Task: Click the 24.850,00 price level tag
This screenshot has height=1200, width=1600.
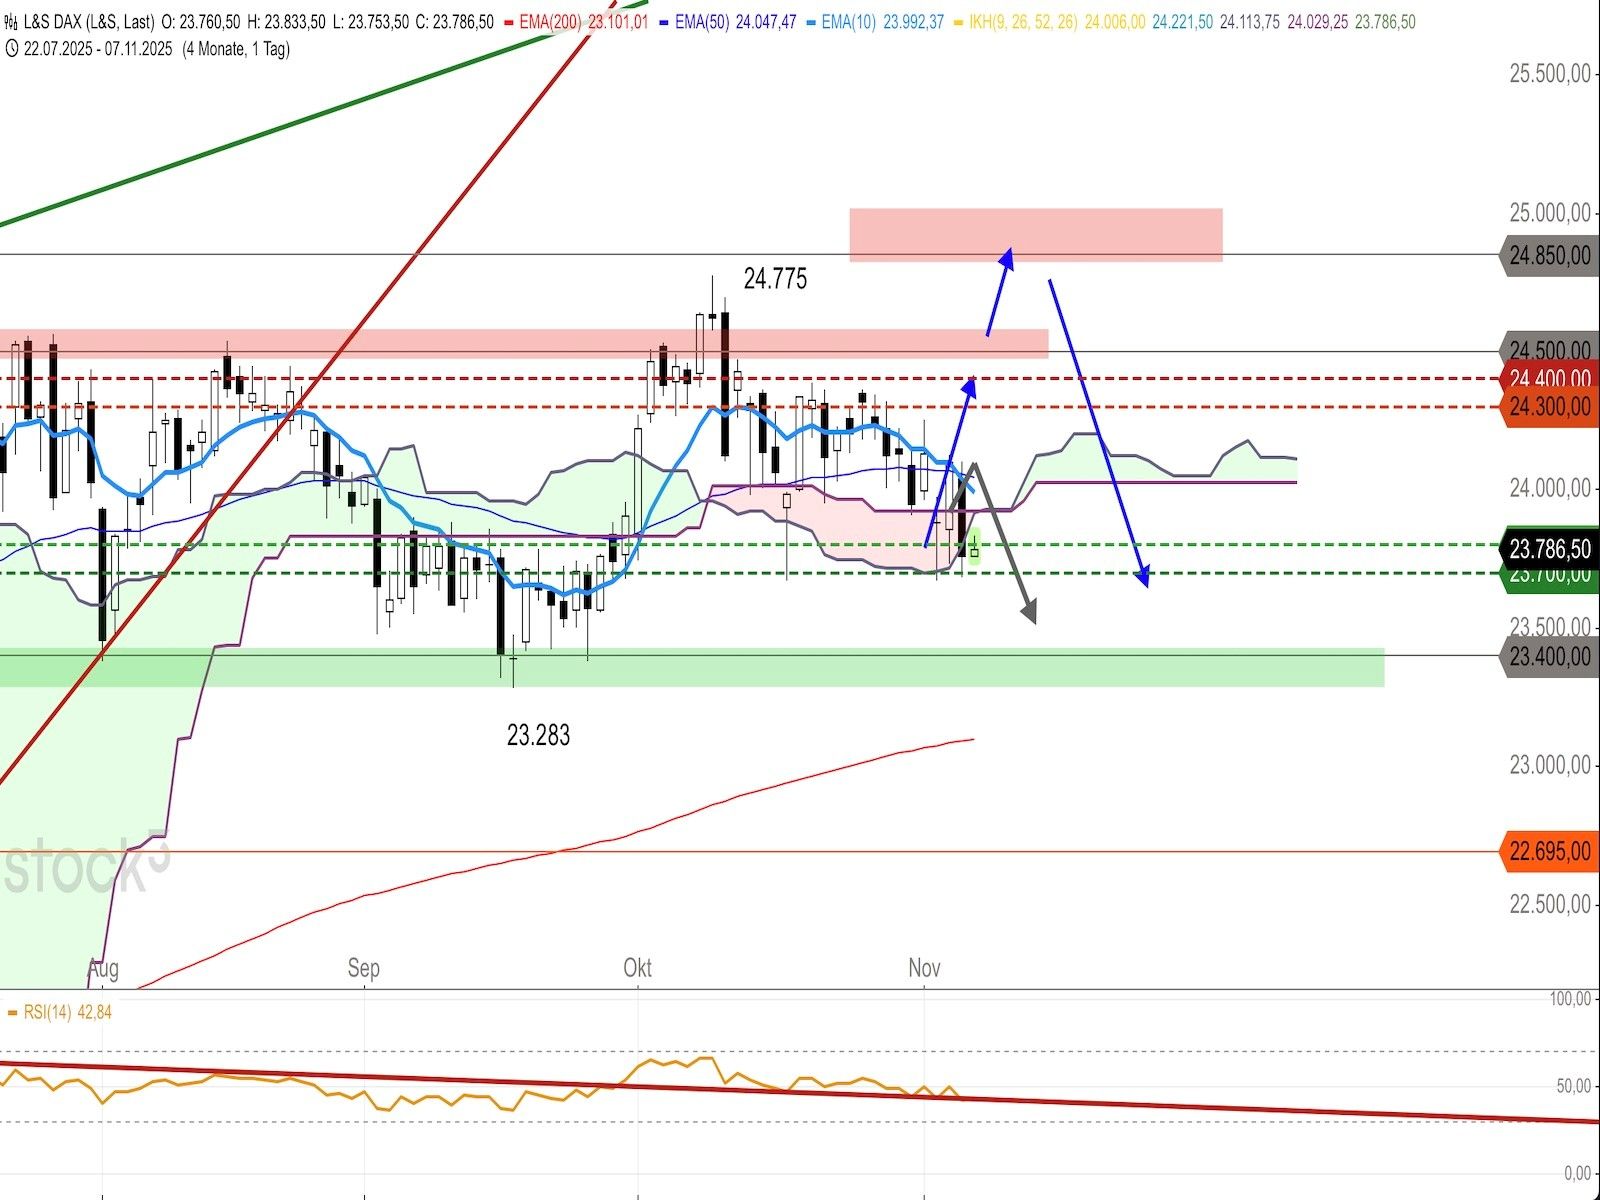Action: 1549,256
